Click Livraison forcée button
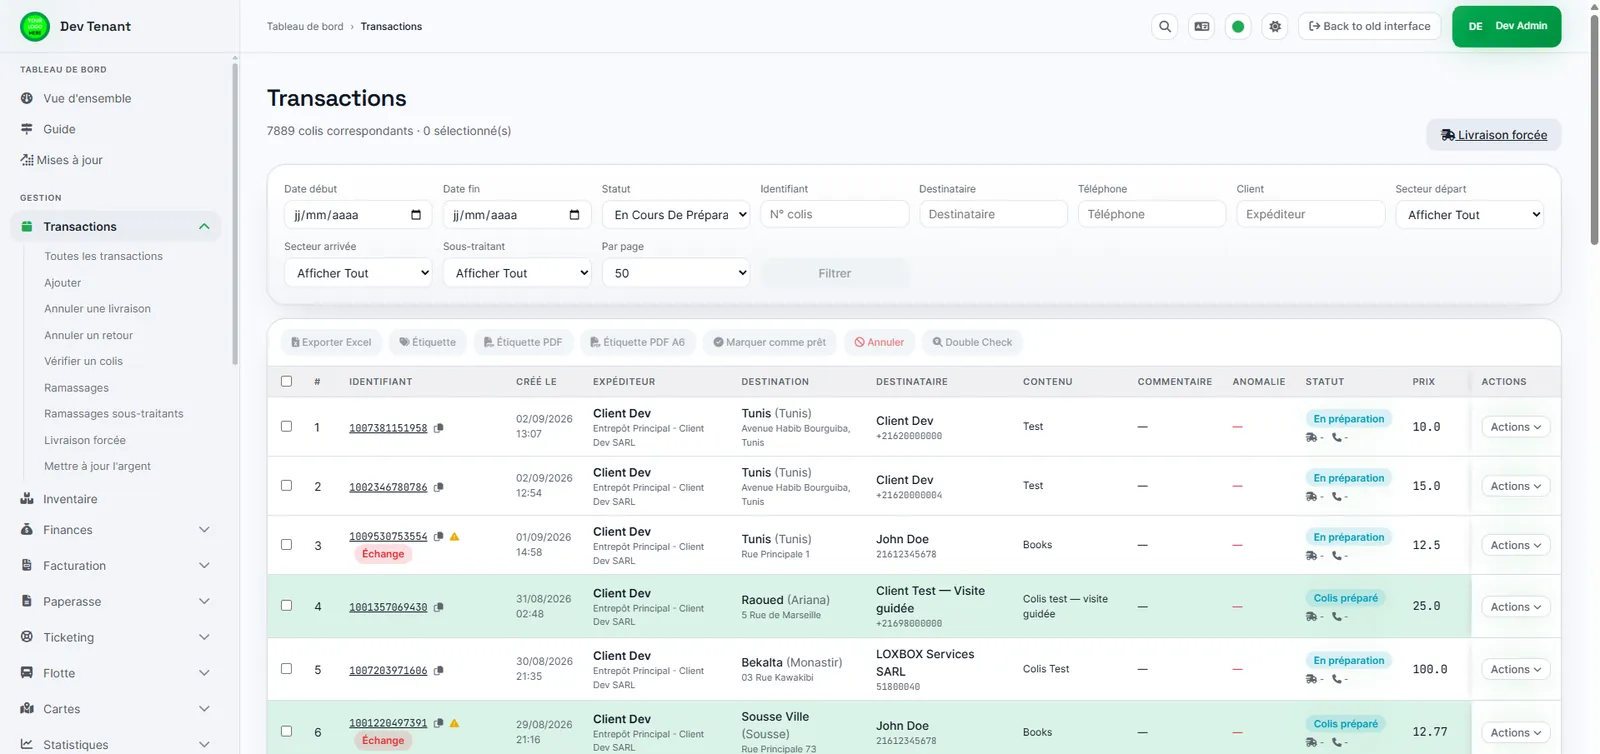 click(x=1493, y=135)
